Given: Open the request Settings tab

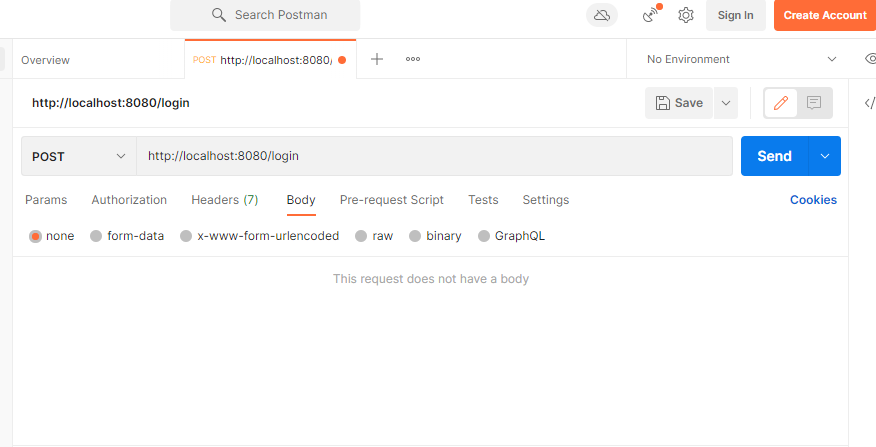Looking at the screenshot, I should click(x=546, y=200).
